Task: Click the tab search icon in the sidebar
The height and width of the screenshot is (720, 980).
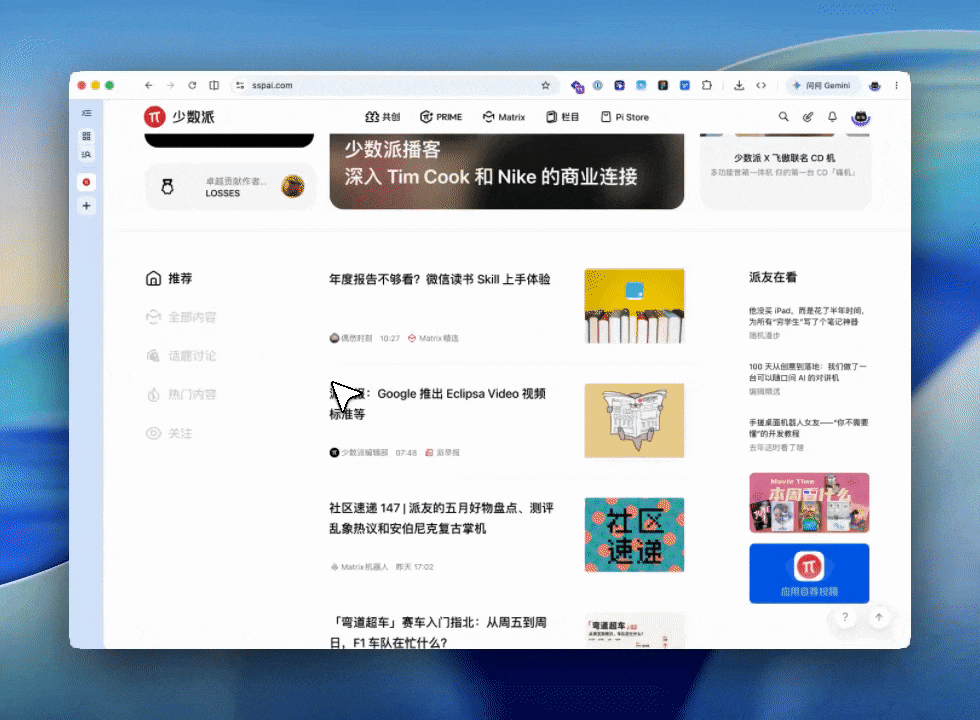Action: click(x=86, y=154)
